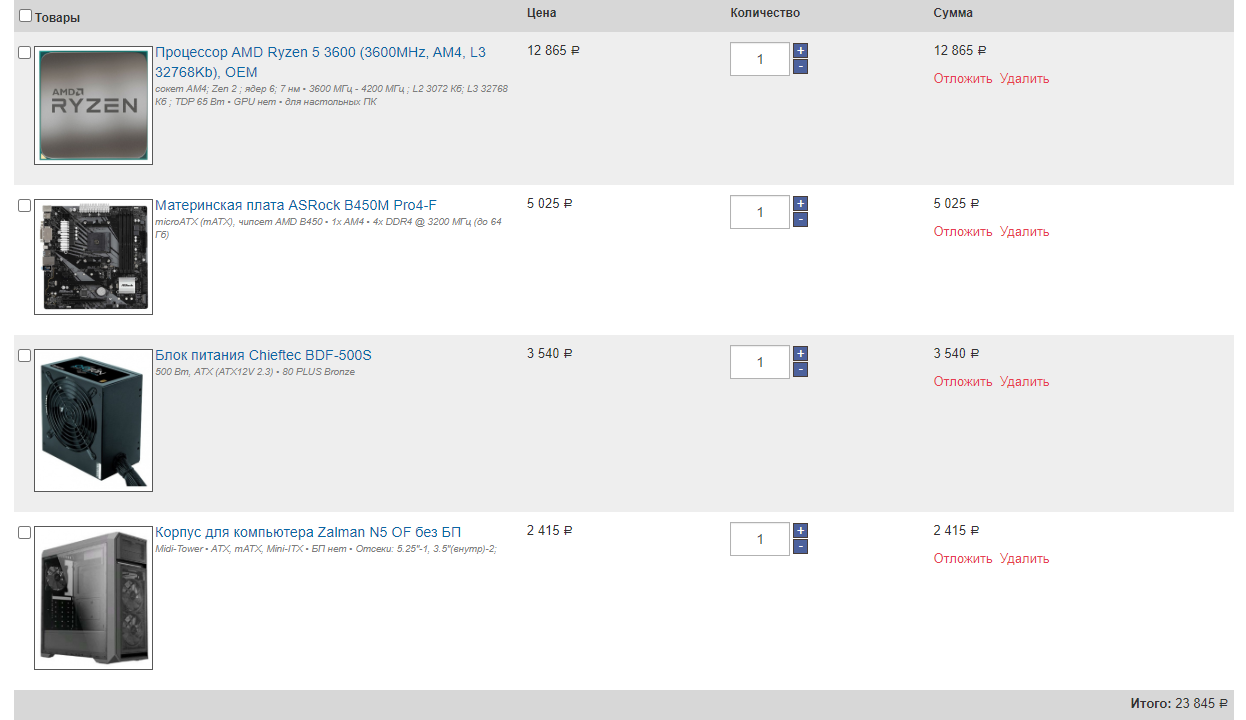Decrease quantity of Zalman N5 OF case
The width and height of the screenshot is (1246, 720).
tap(800, 547)
